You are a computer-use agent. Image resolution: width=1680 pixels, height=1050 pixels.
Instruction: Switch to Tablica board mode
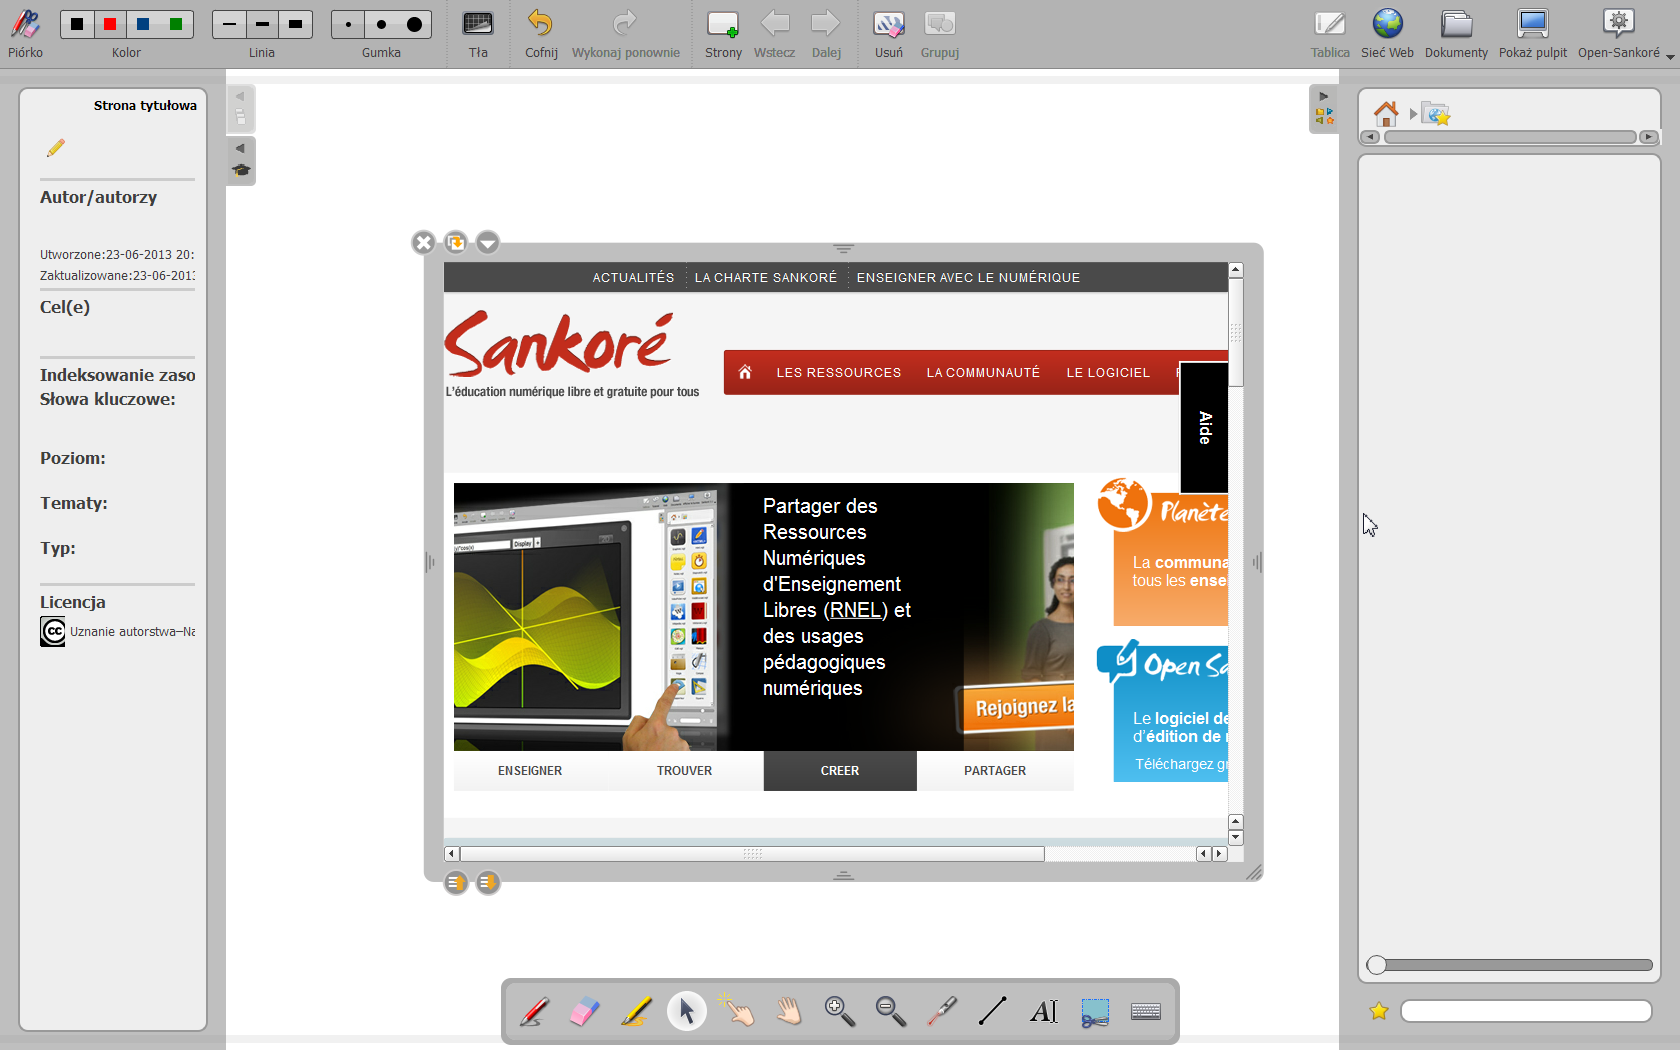tap(1330, 33)
